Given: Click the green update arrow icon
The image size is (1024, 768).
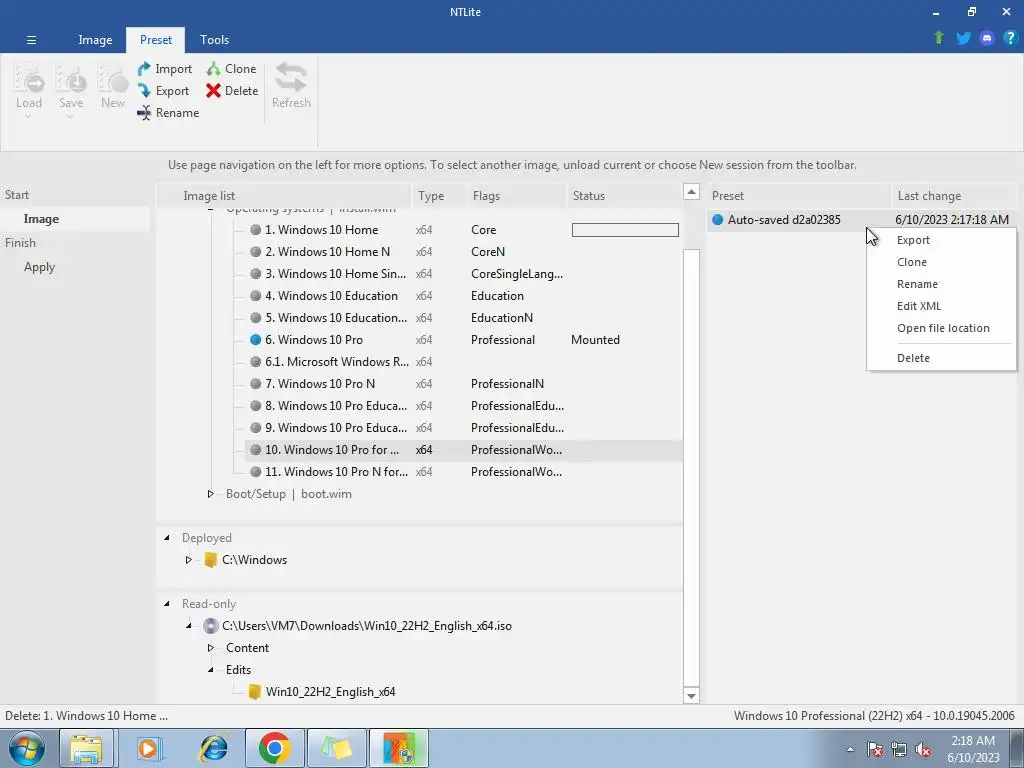Looking at the screenshot, I should (x=939, y=38).
